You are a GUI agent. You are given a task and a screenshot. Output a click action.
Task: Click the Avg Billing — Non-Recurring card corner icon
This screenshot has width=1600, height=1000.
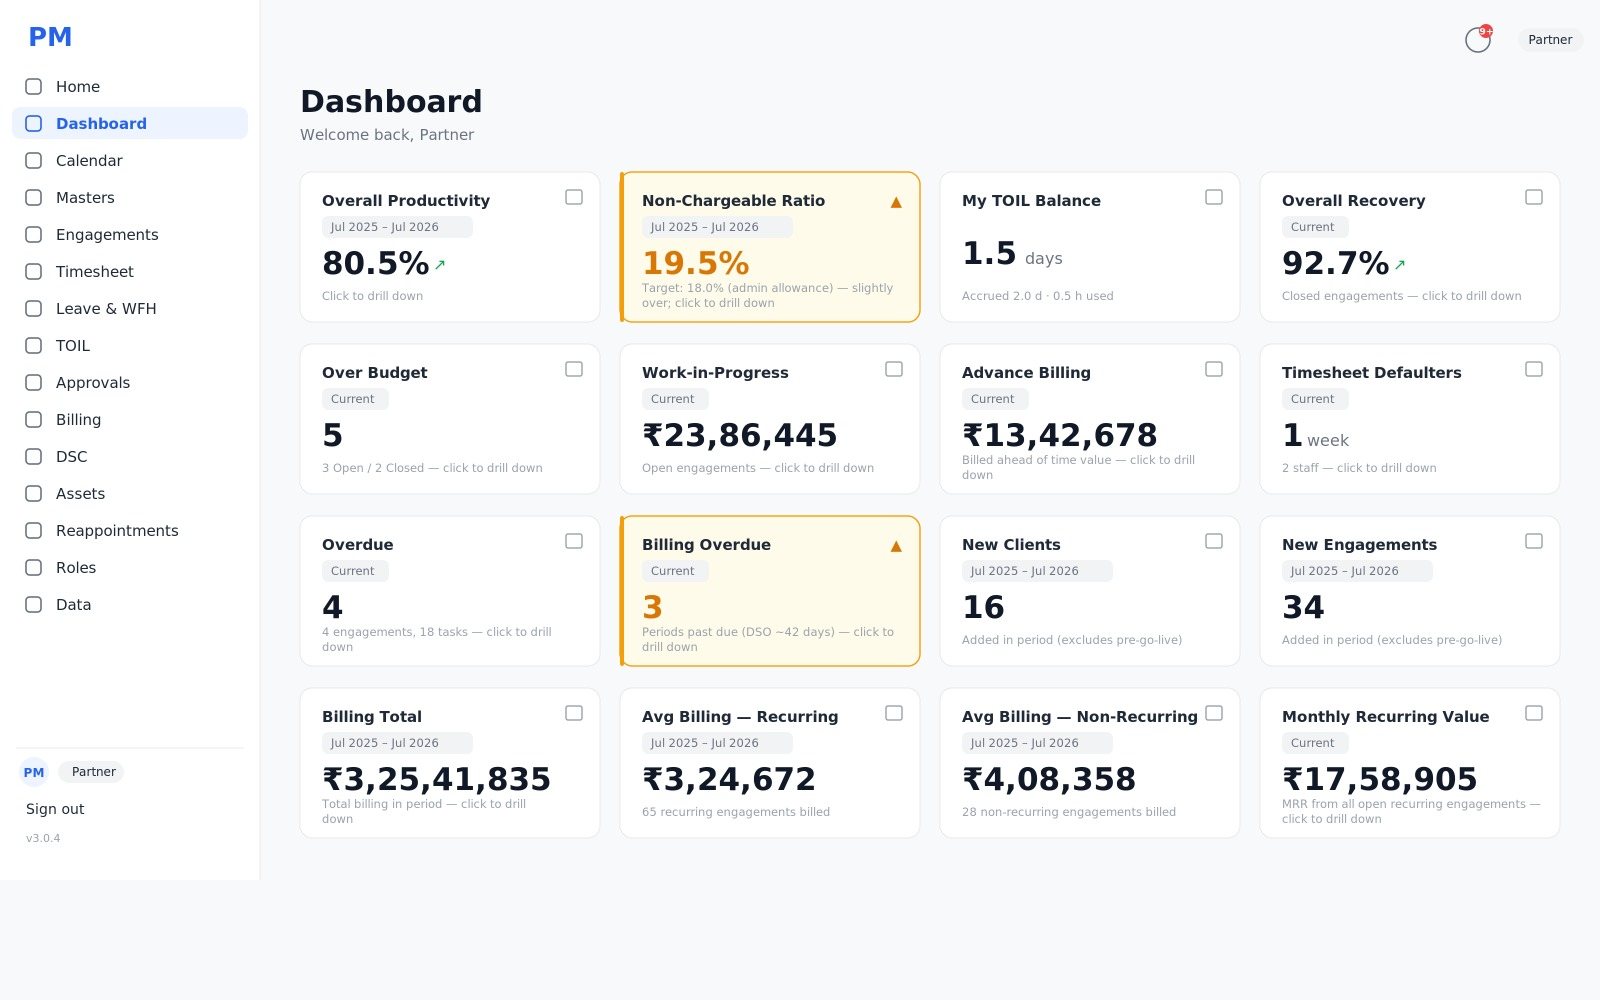pyautogui.click(x=1214, y=713)
